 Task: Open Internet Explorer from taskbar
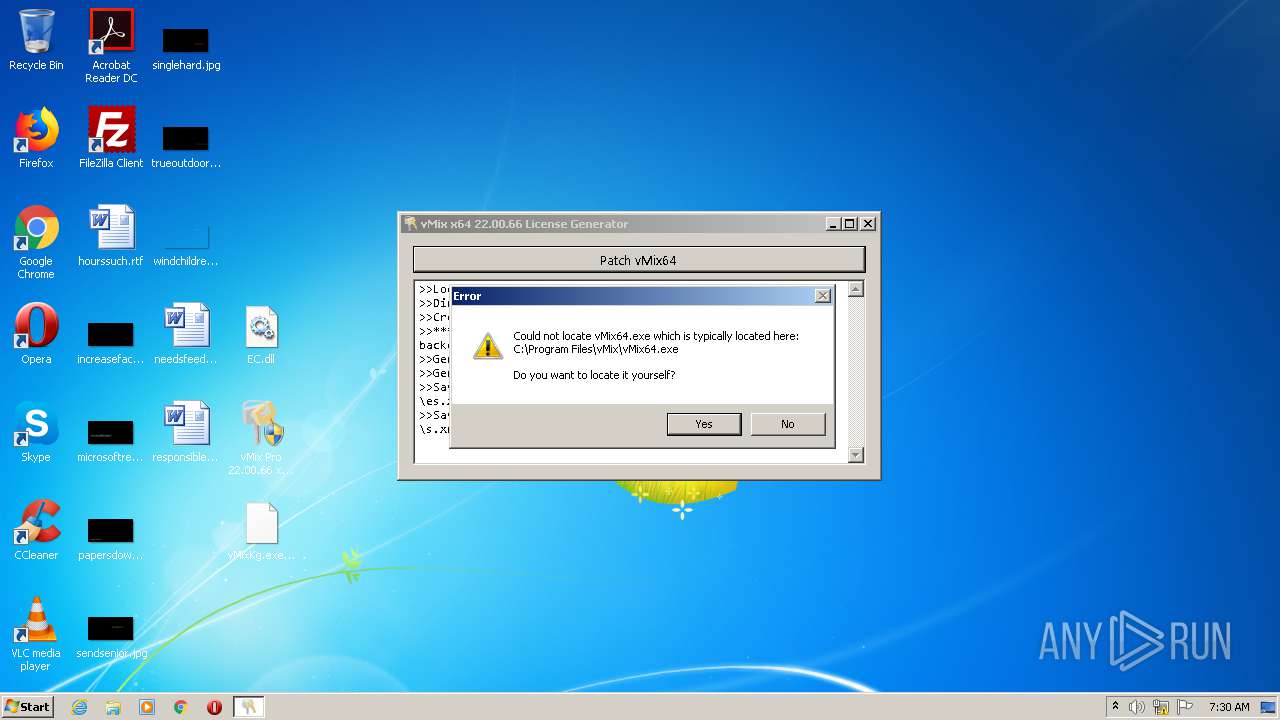(x=79, y=707)
